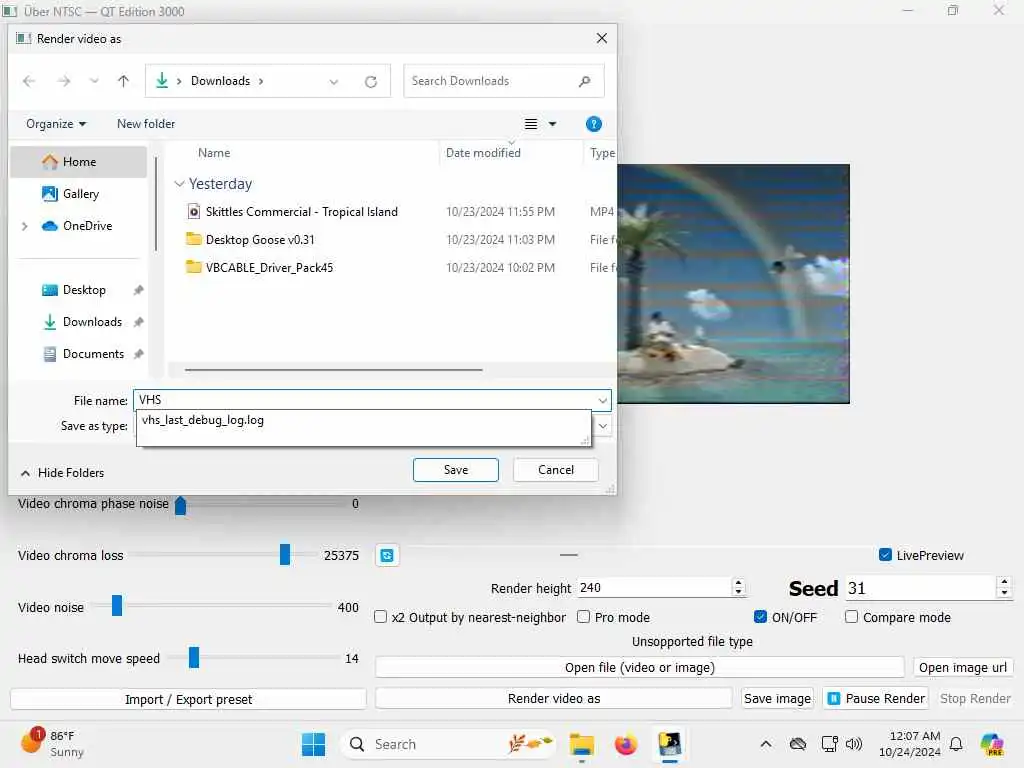The height and width of the screenshot is (768, 1024).
Task: Select OneDrive in the sidebar
Action: (87, 226)
